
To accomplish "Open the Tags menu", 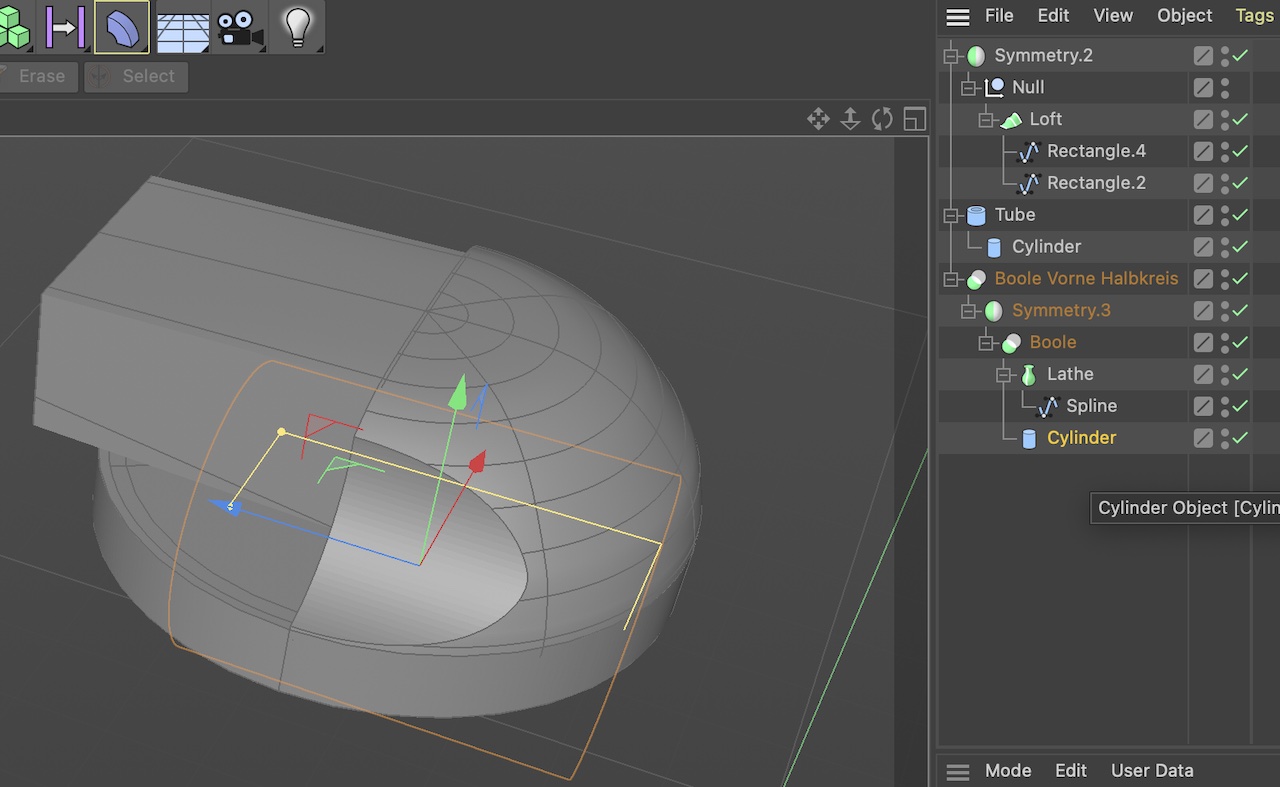I will point(1254,16).
